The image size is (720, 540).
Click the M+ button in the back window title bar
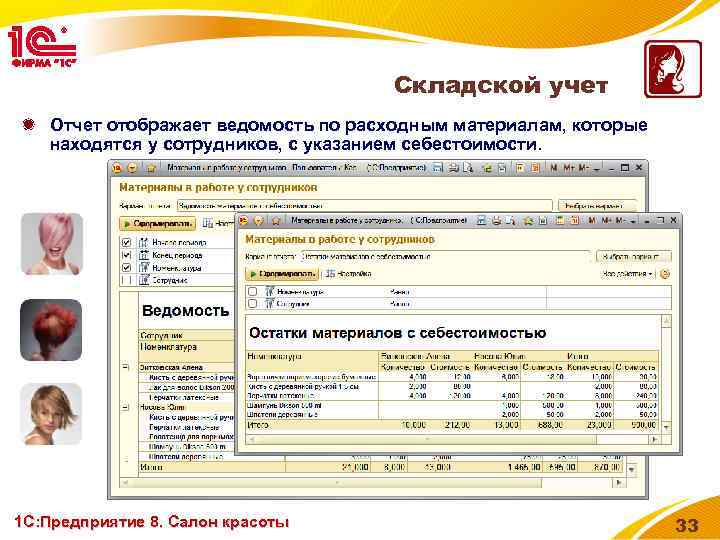point(568,168)
